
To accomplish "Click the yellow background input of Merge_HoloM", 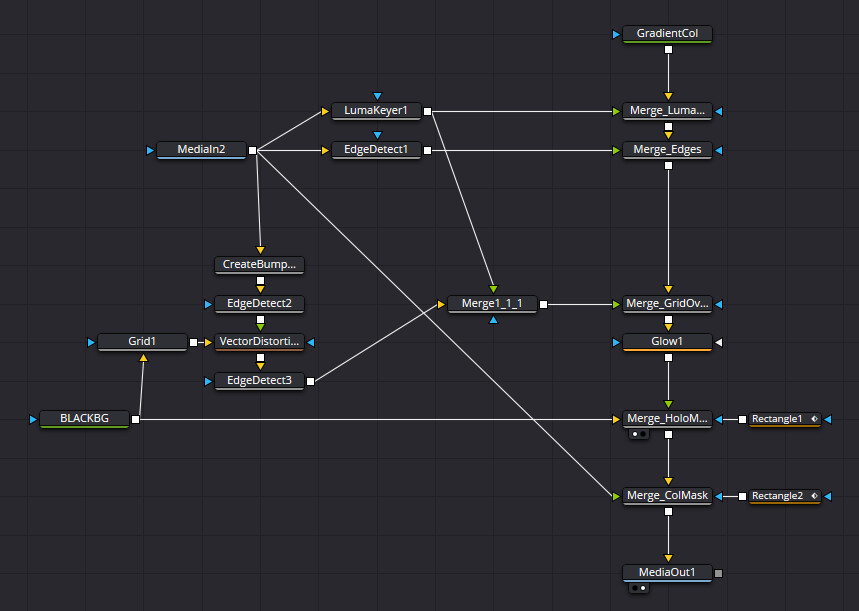I will [616, 420].
